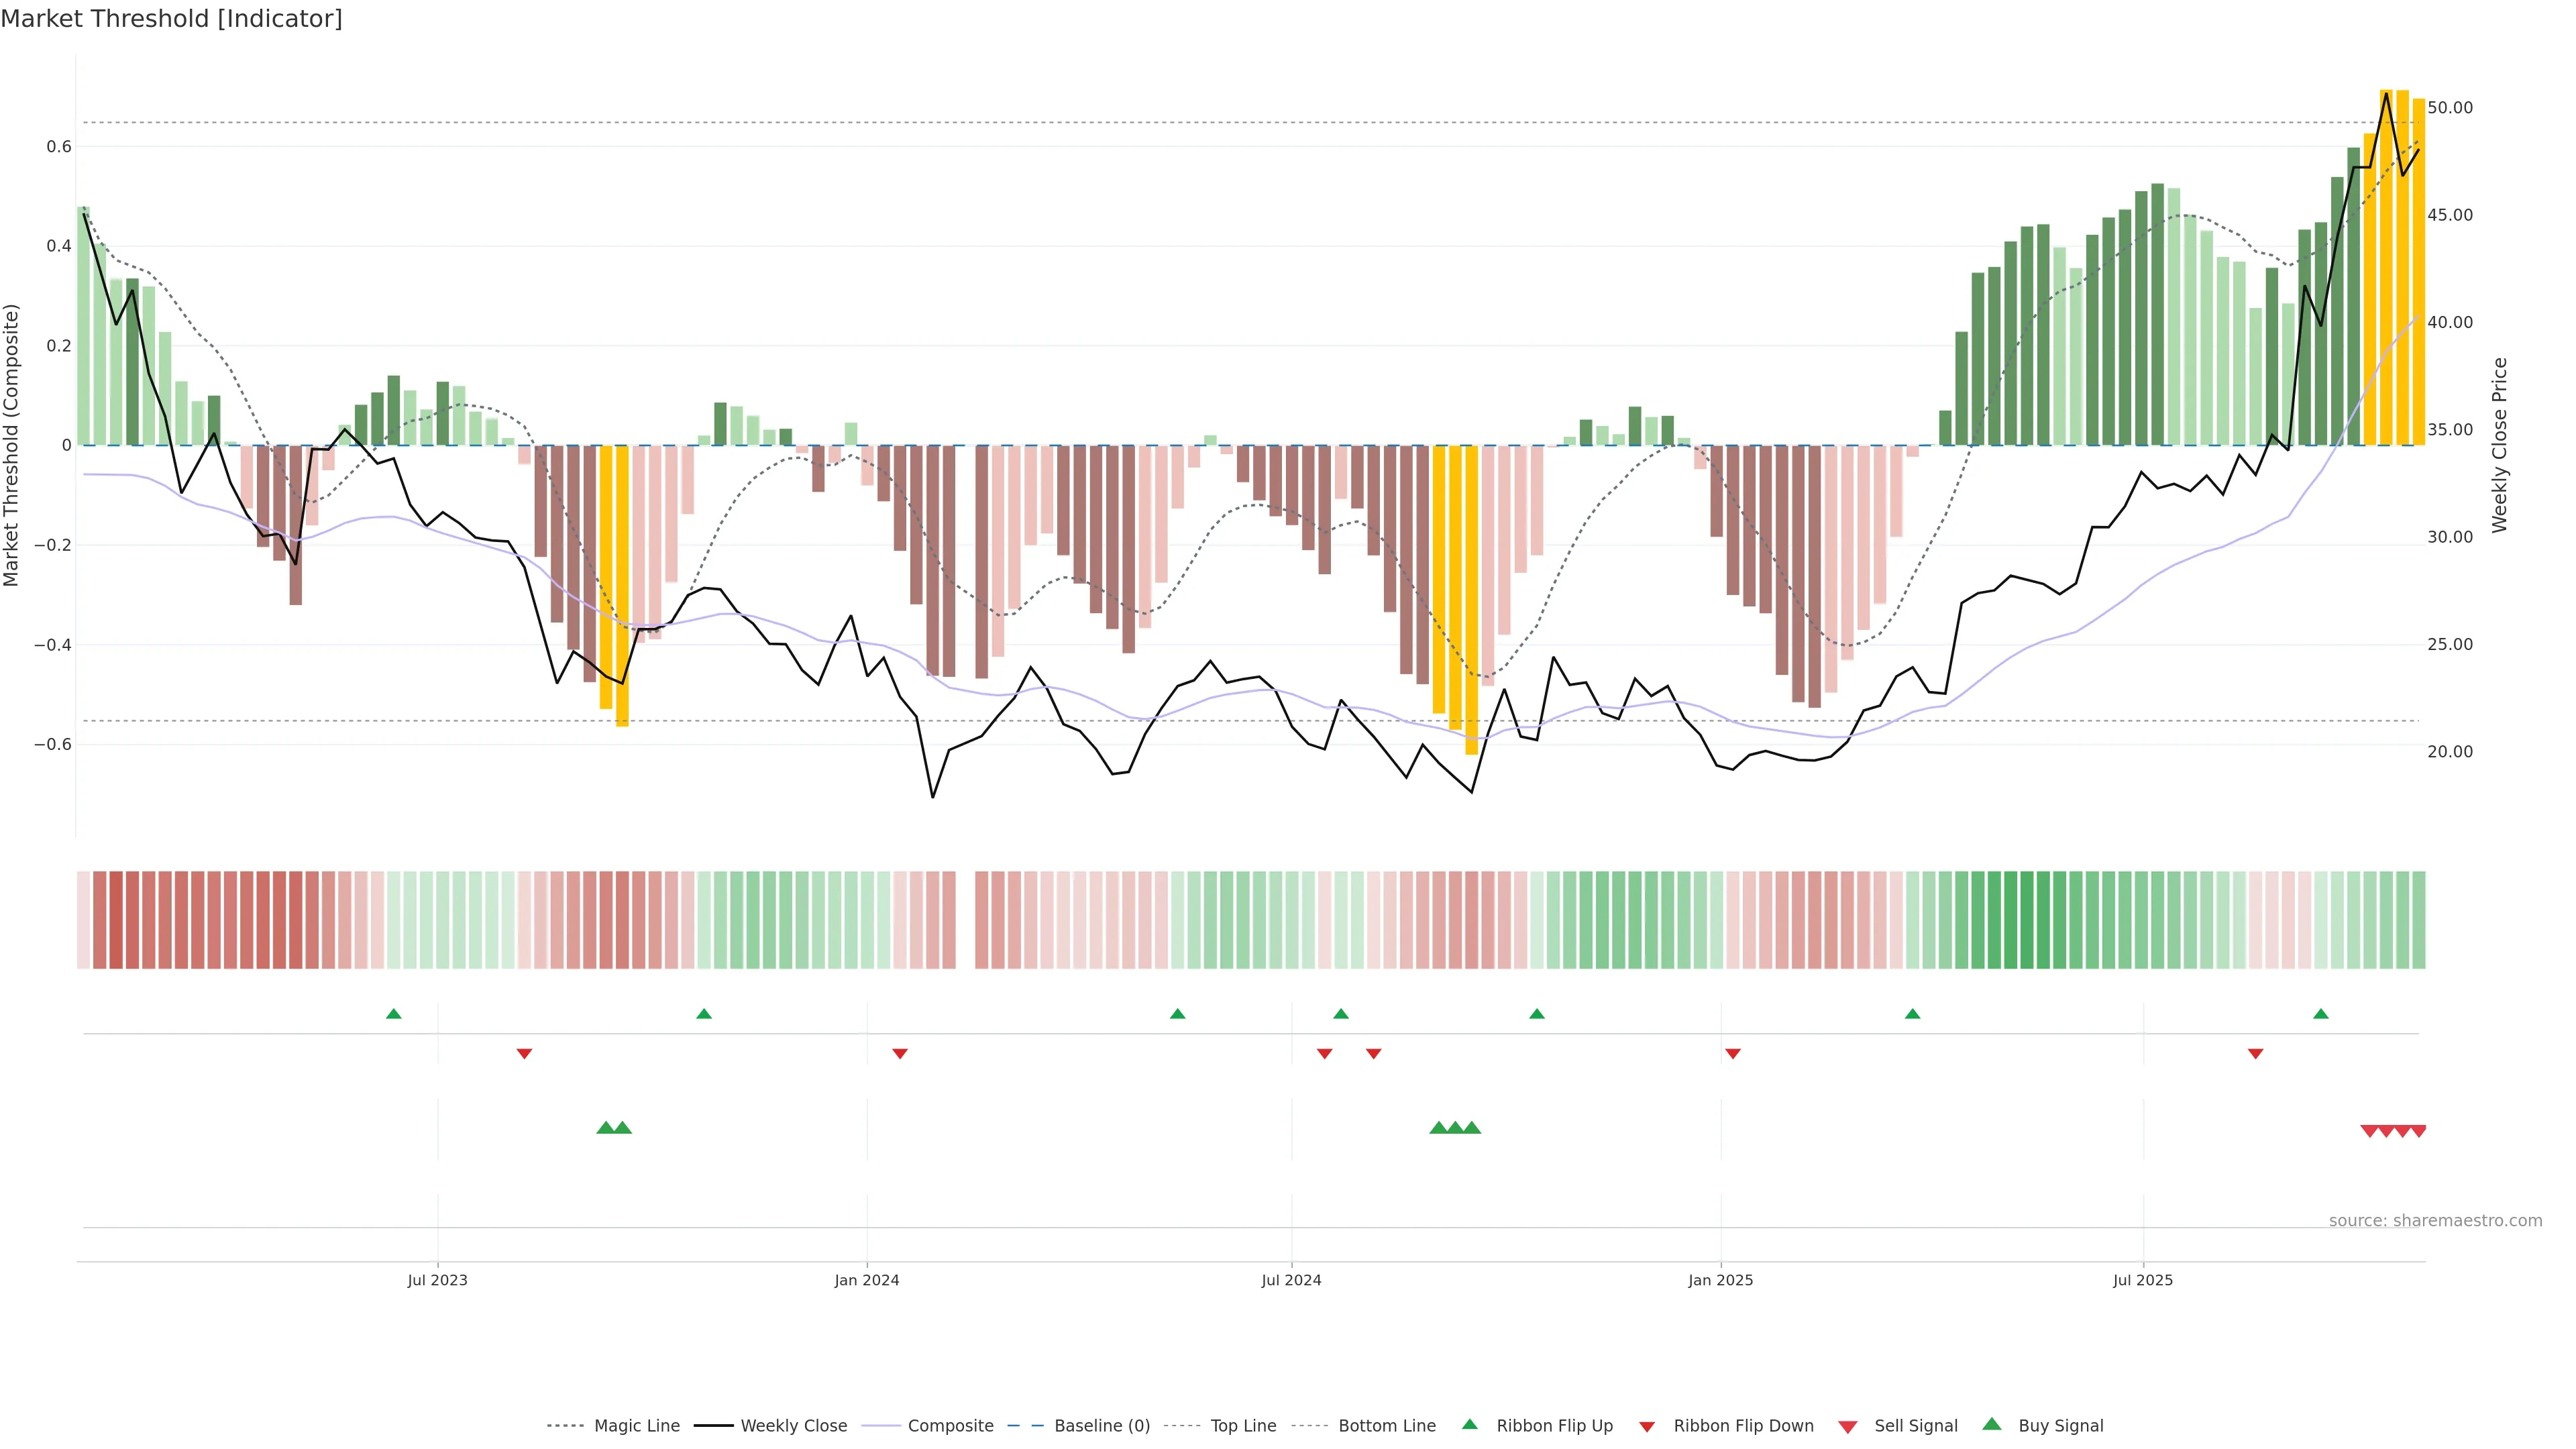Click the Sell Signal legend icon

1847,1427
